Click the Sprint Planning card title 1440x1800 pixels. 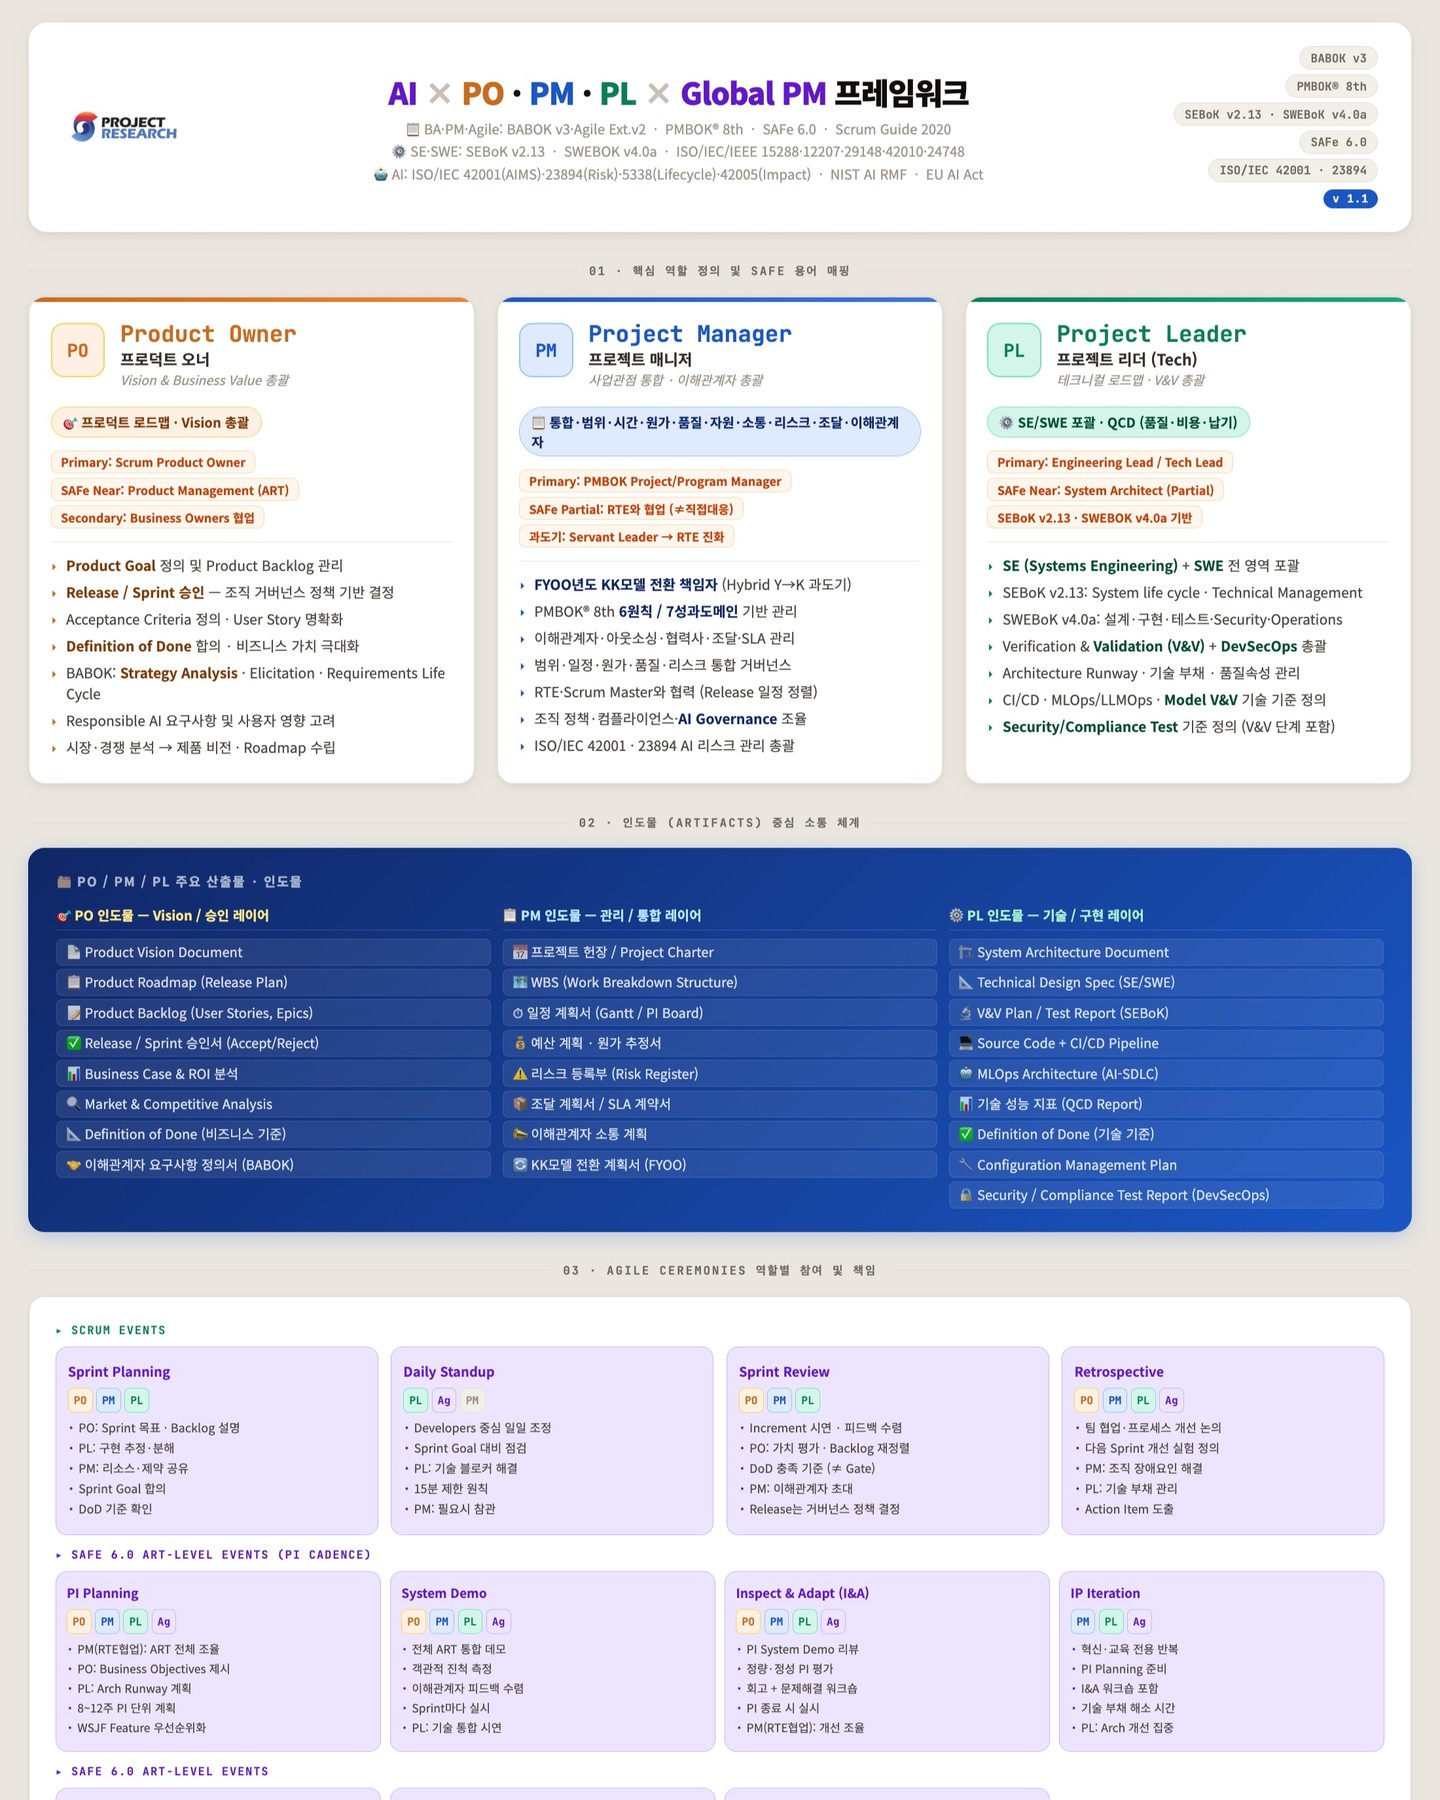tap(119, 1372)
